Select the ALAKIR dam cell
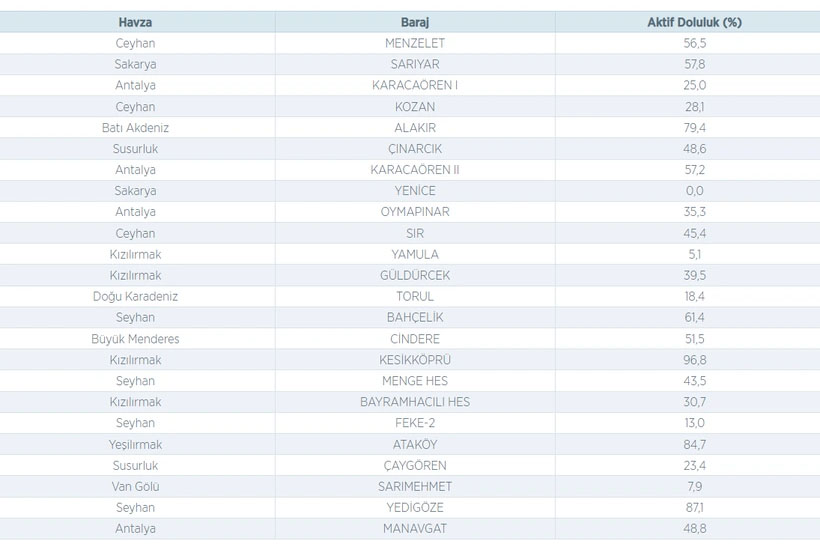 tap(415, 128)
